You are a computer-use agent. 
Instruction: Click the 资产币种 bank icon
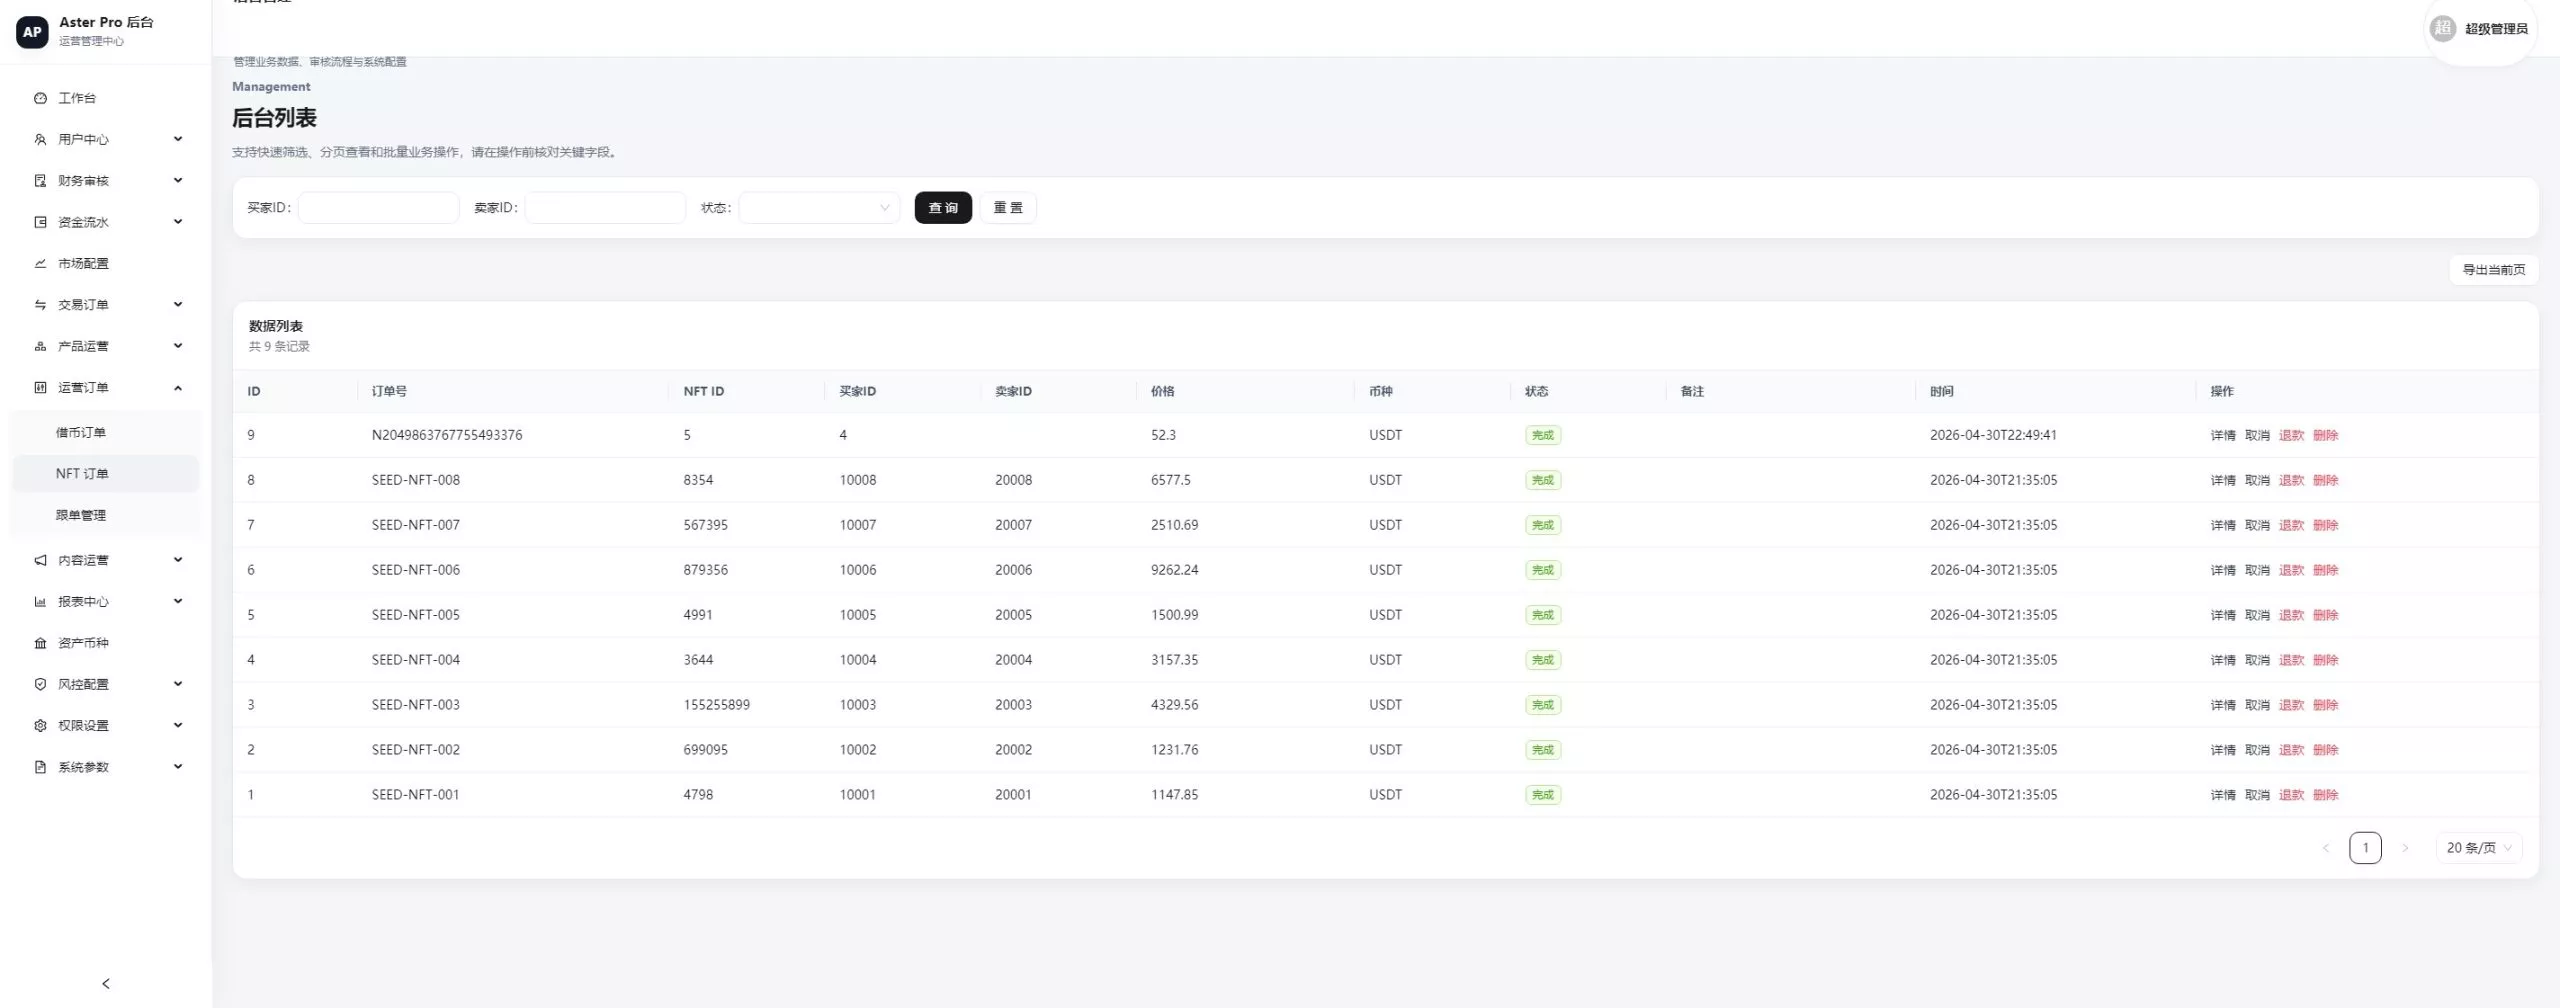[x=40, y=643]
